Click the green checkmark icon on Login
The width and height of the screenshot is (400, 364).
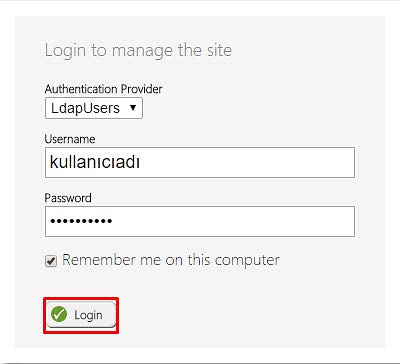[59, 315]
